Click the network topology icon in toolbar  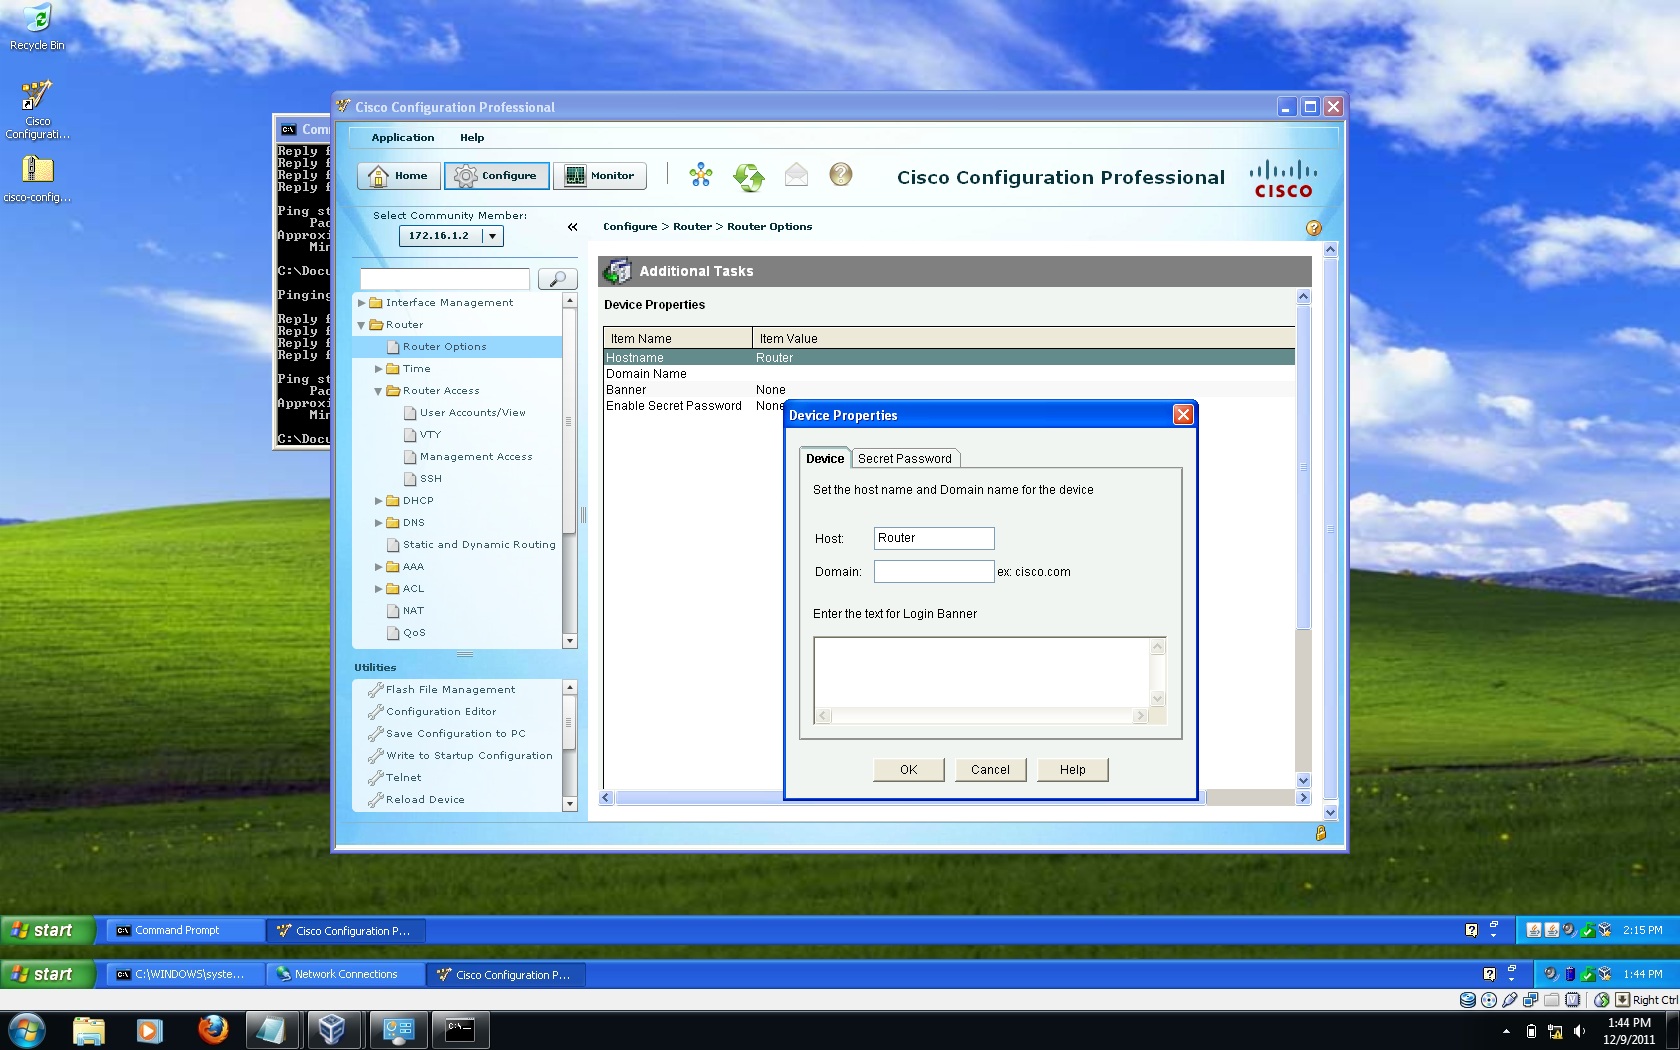pyautogui.click(x=701, y=175)
